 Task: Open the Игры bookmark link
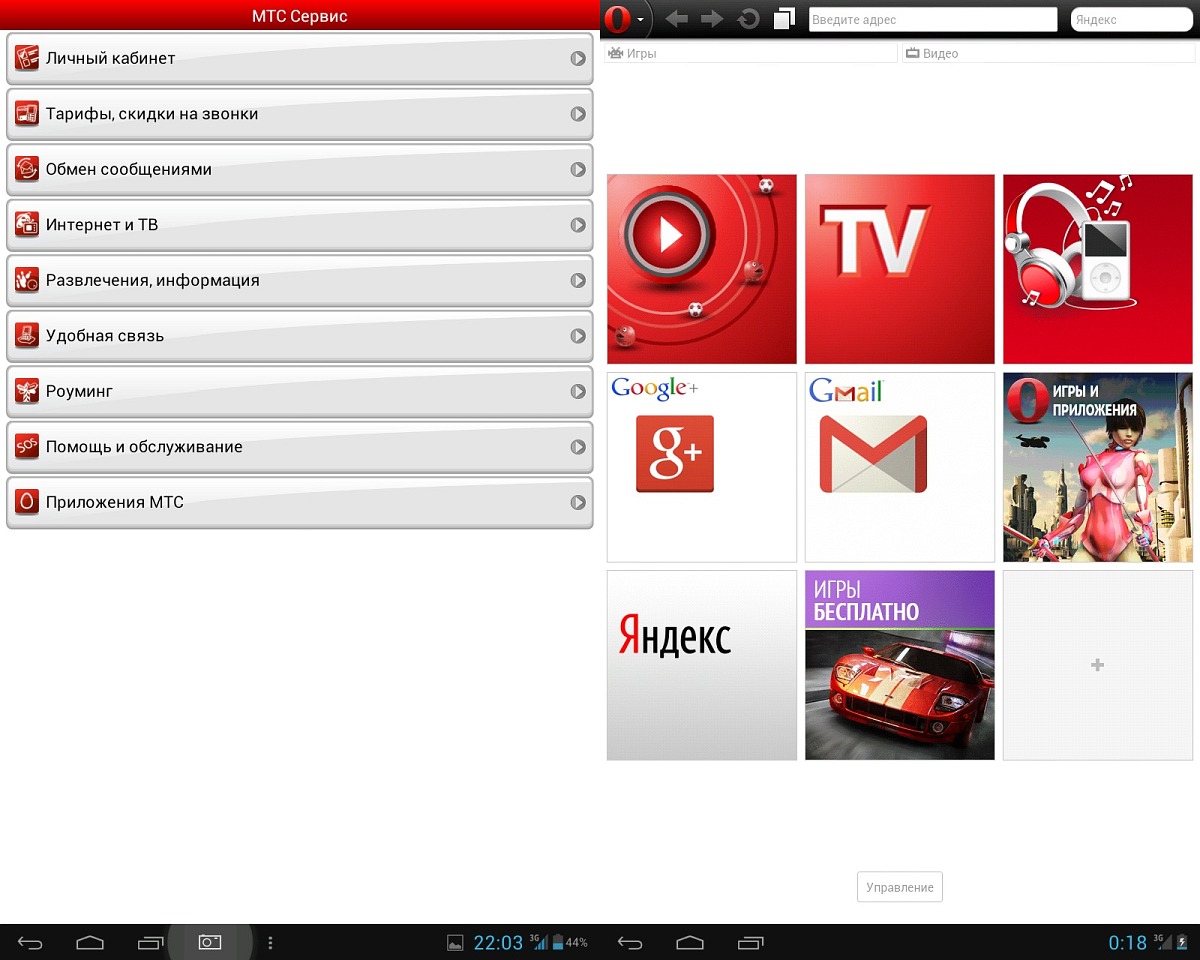751,54
